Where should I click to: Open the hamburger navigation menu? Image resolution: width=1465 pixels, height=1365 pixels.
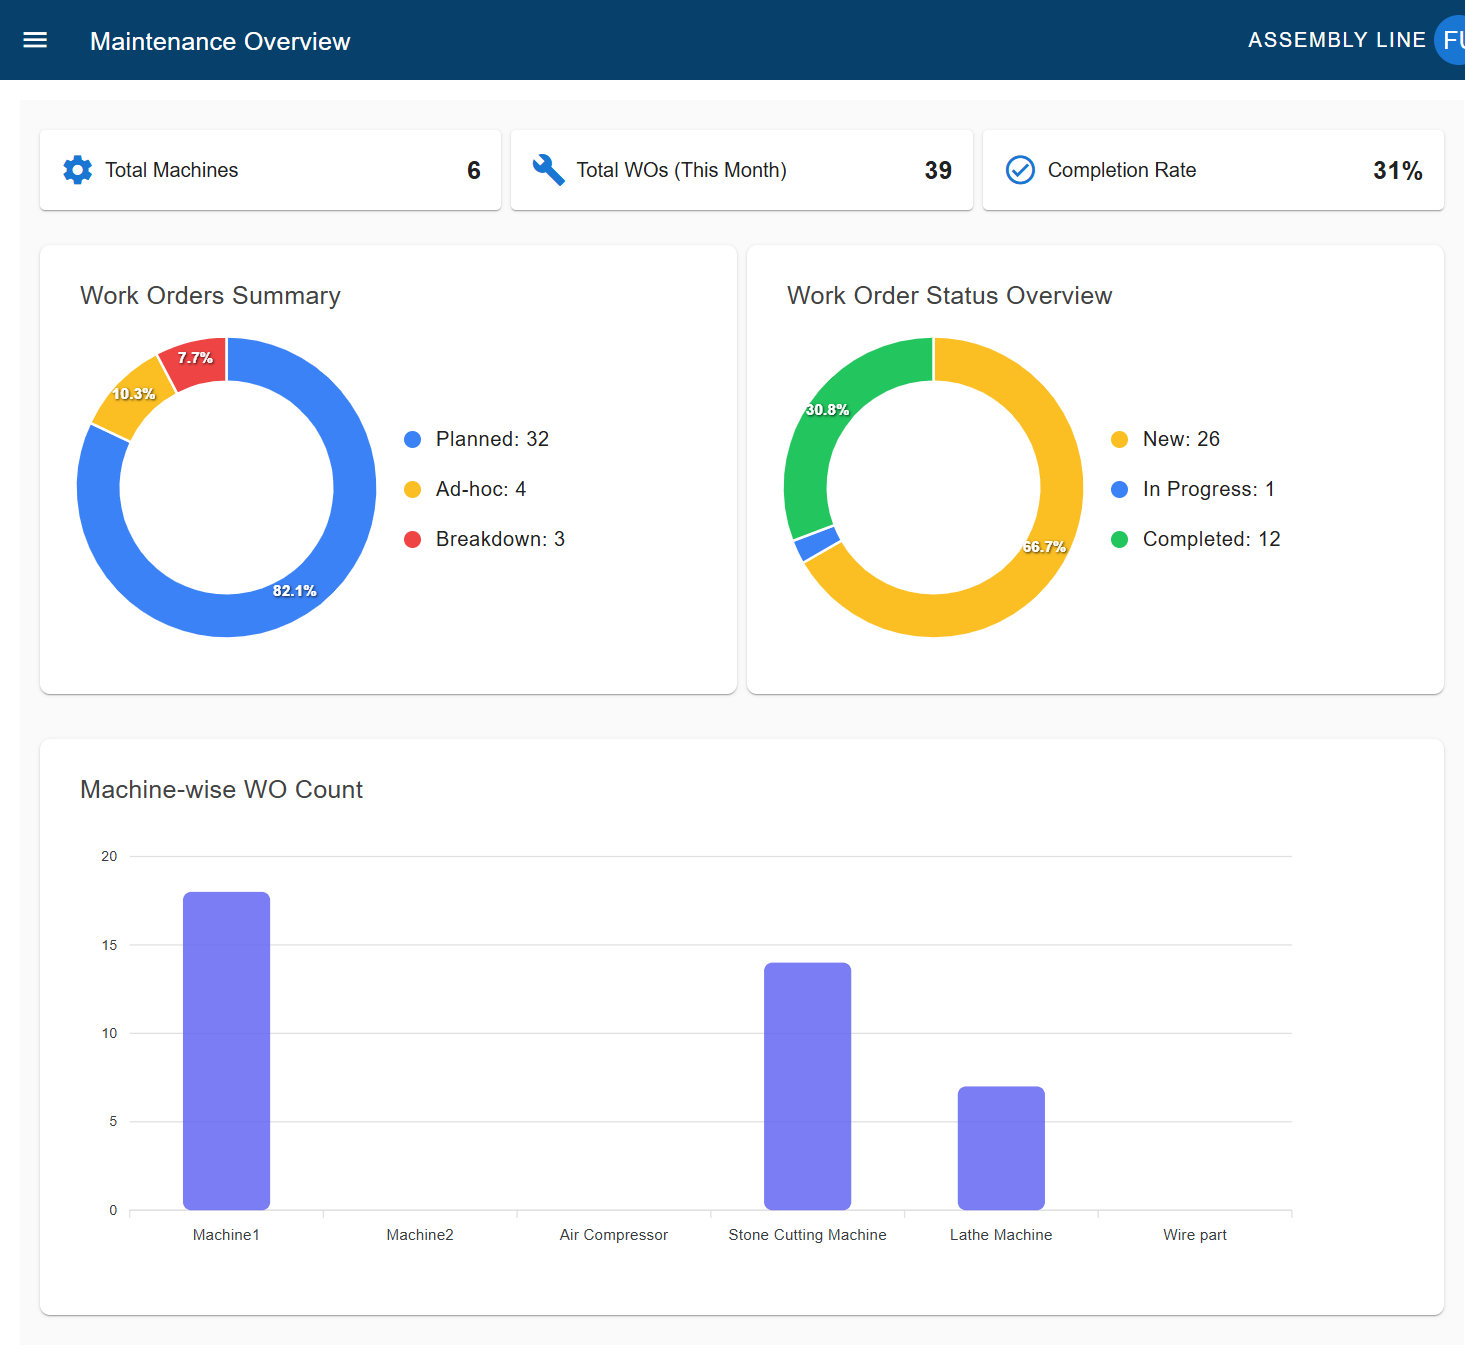point(34,40)
